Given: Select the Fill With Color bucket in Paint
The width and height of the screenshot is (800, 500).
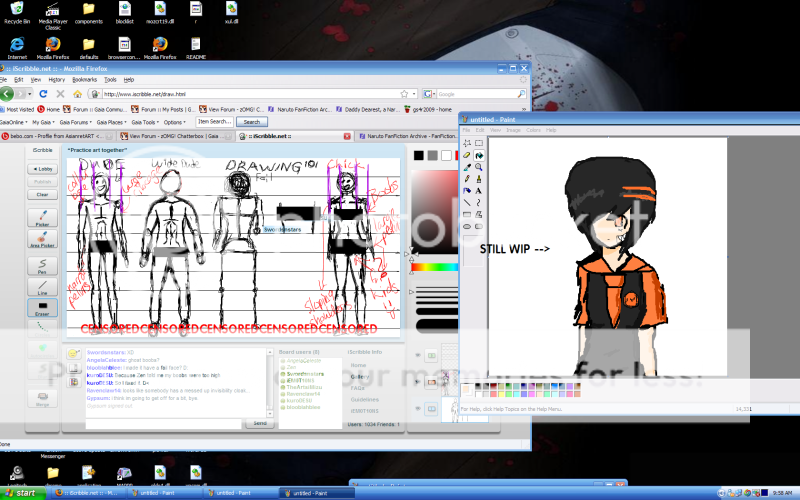Looking at the screenshot, I should (480, 155).
